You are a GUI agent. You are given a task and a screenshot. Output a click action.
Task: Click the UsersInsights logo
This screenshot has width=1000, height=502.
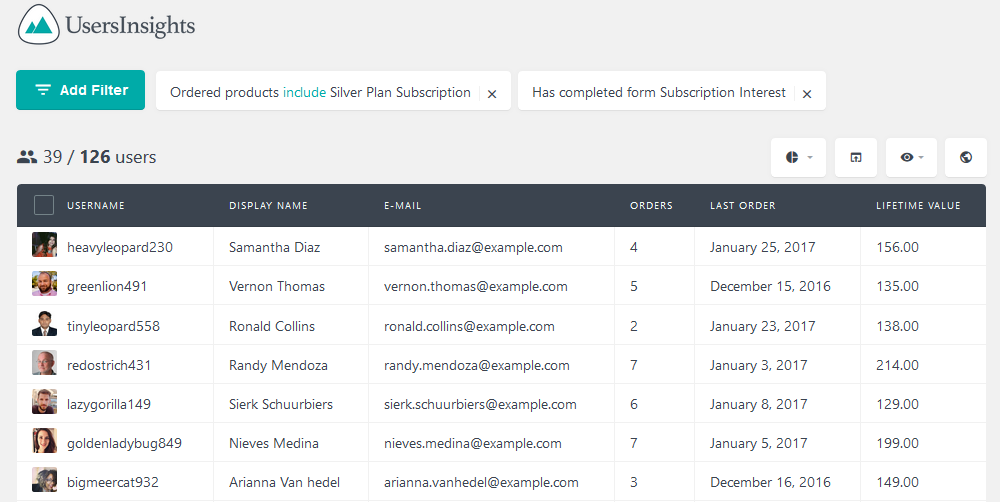(x=106, y=25)
